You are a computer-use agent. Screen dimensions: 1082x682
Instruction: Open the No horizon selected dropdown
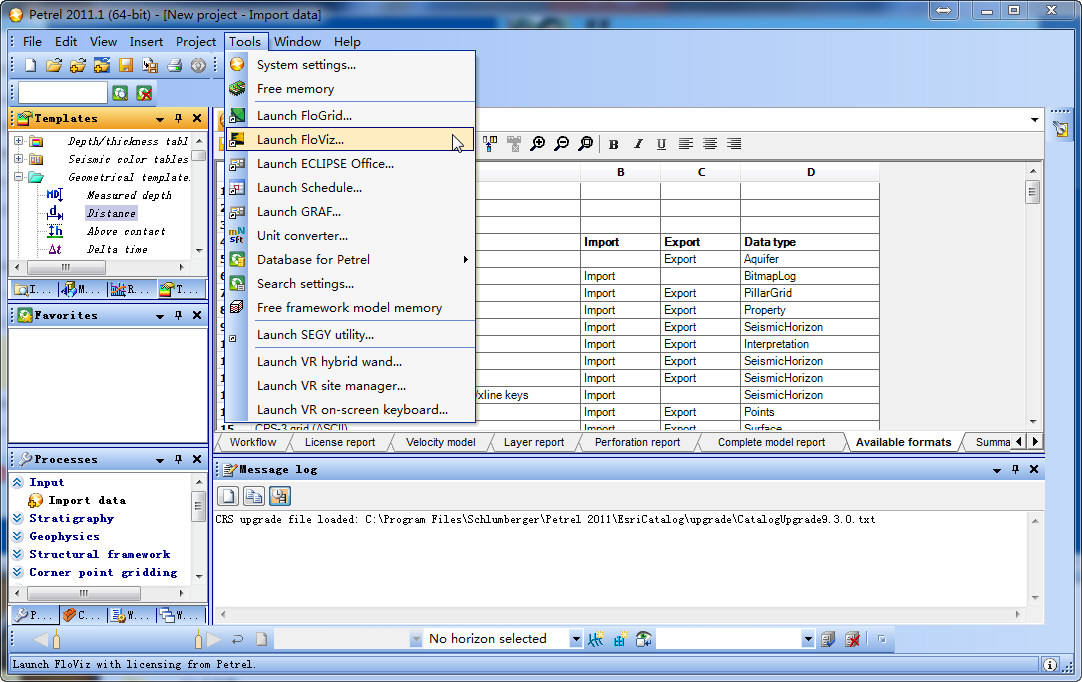(x=576, y=639)
